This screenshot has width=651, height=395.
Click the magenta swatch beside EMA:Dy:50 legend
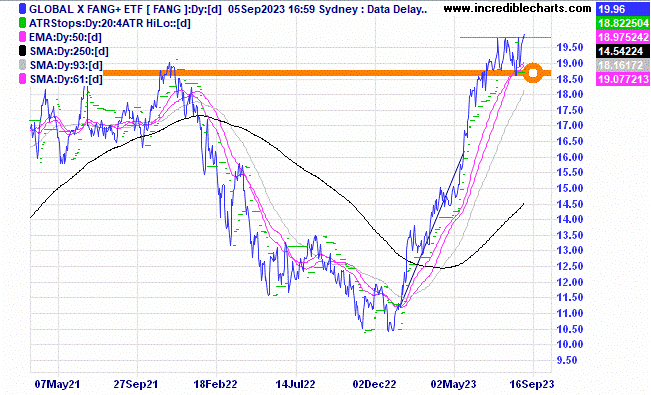click(22, 37)
